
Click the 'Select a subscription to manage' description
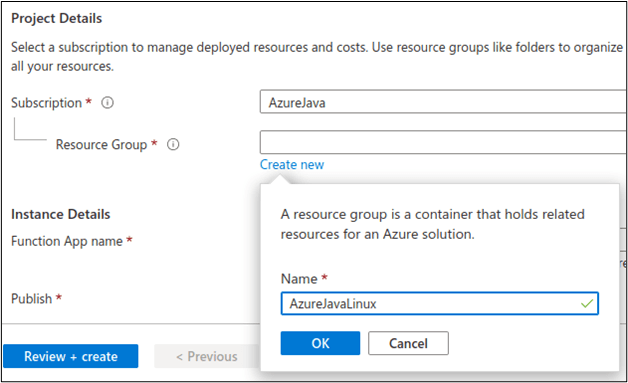coord(317,56)
